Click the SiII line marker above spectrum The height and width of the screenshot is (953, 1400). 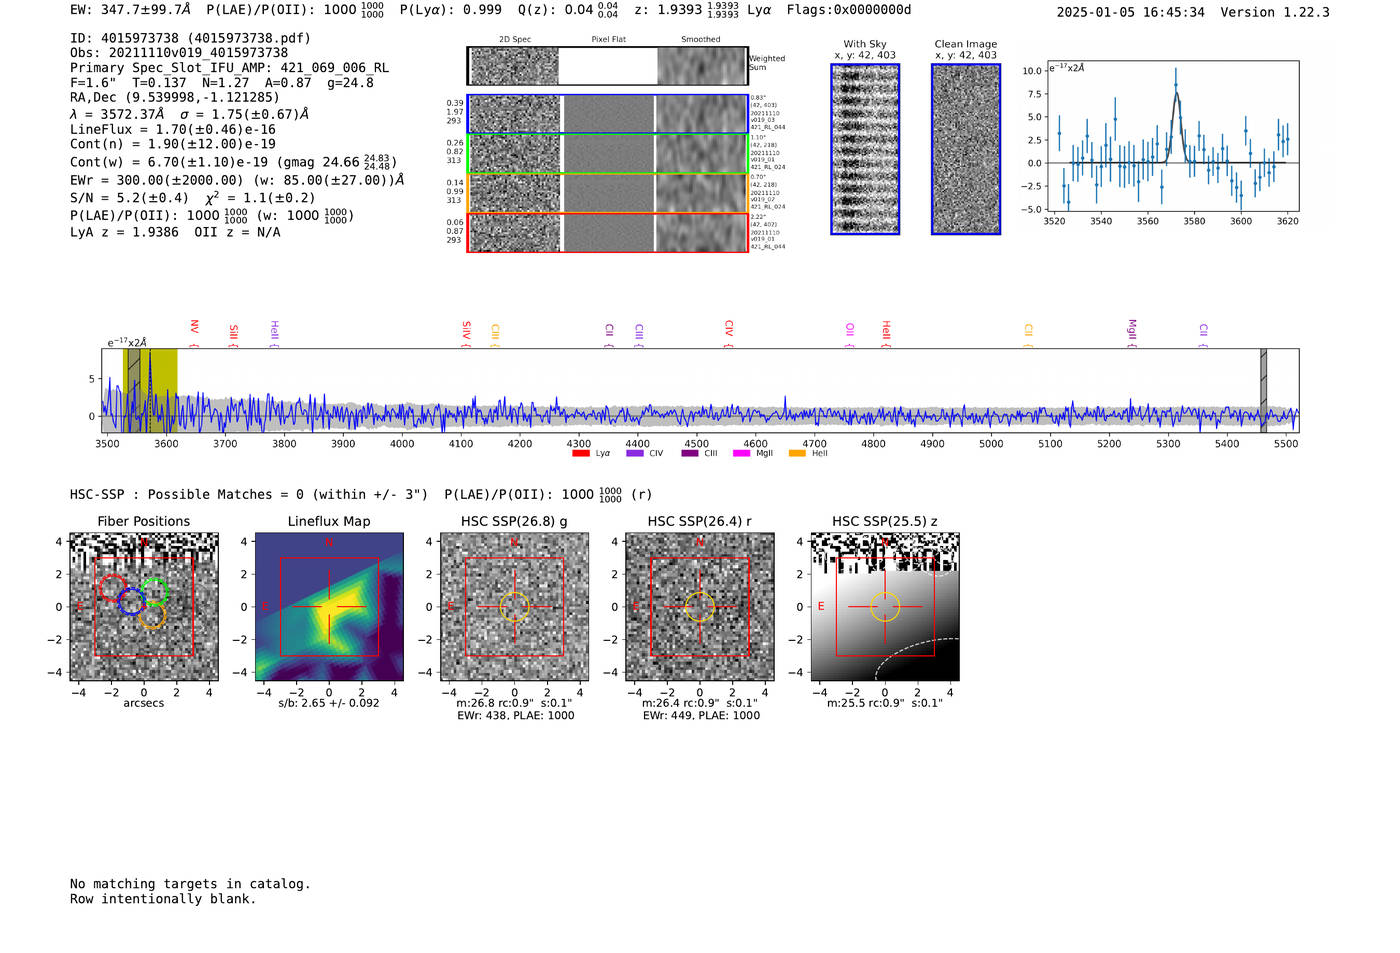pos(233,334)
